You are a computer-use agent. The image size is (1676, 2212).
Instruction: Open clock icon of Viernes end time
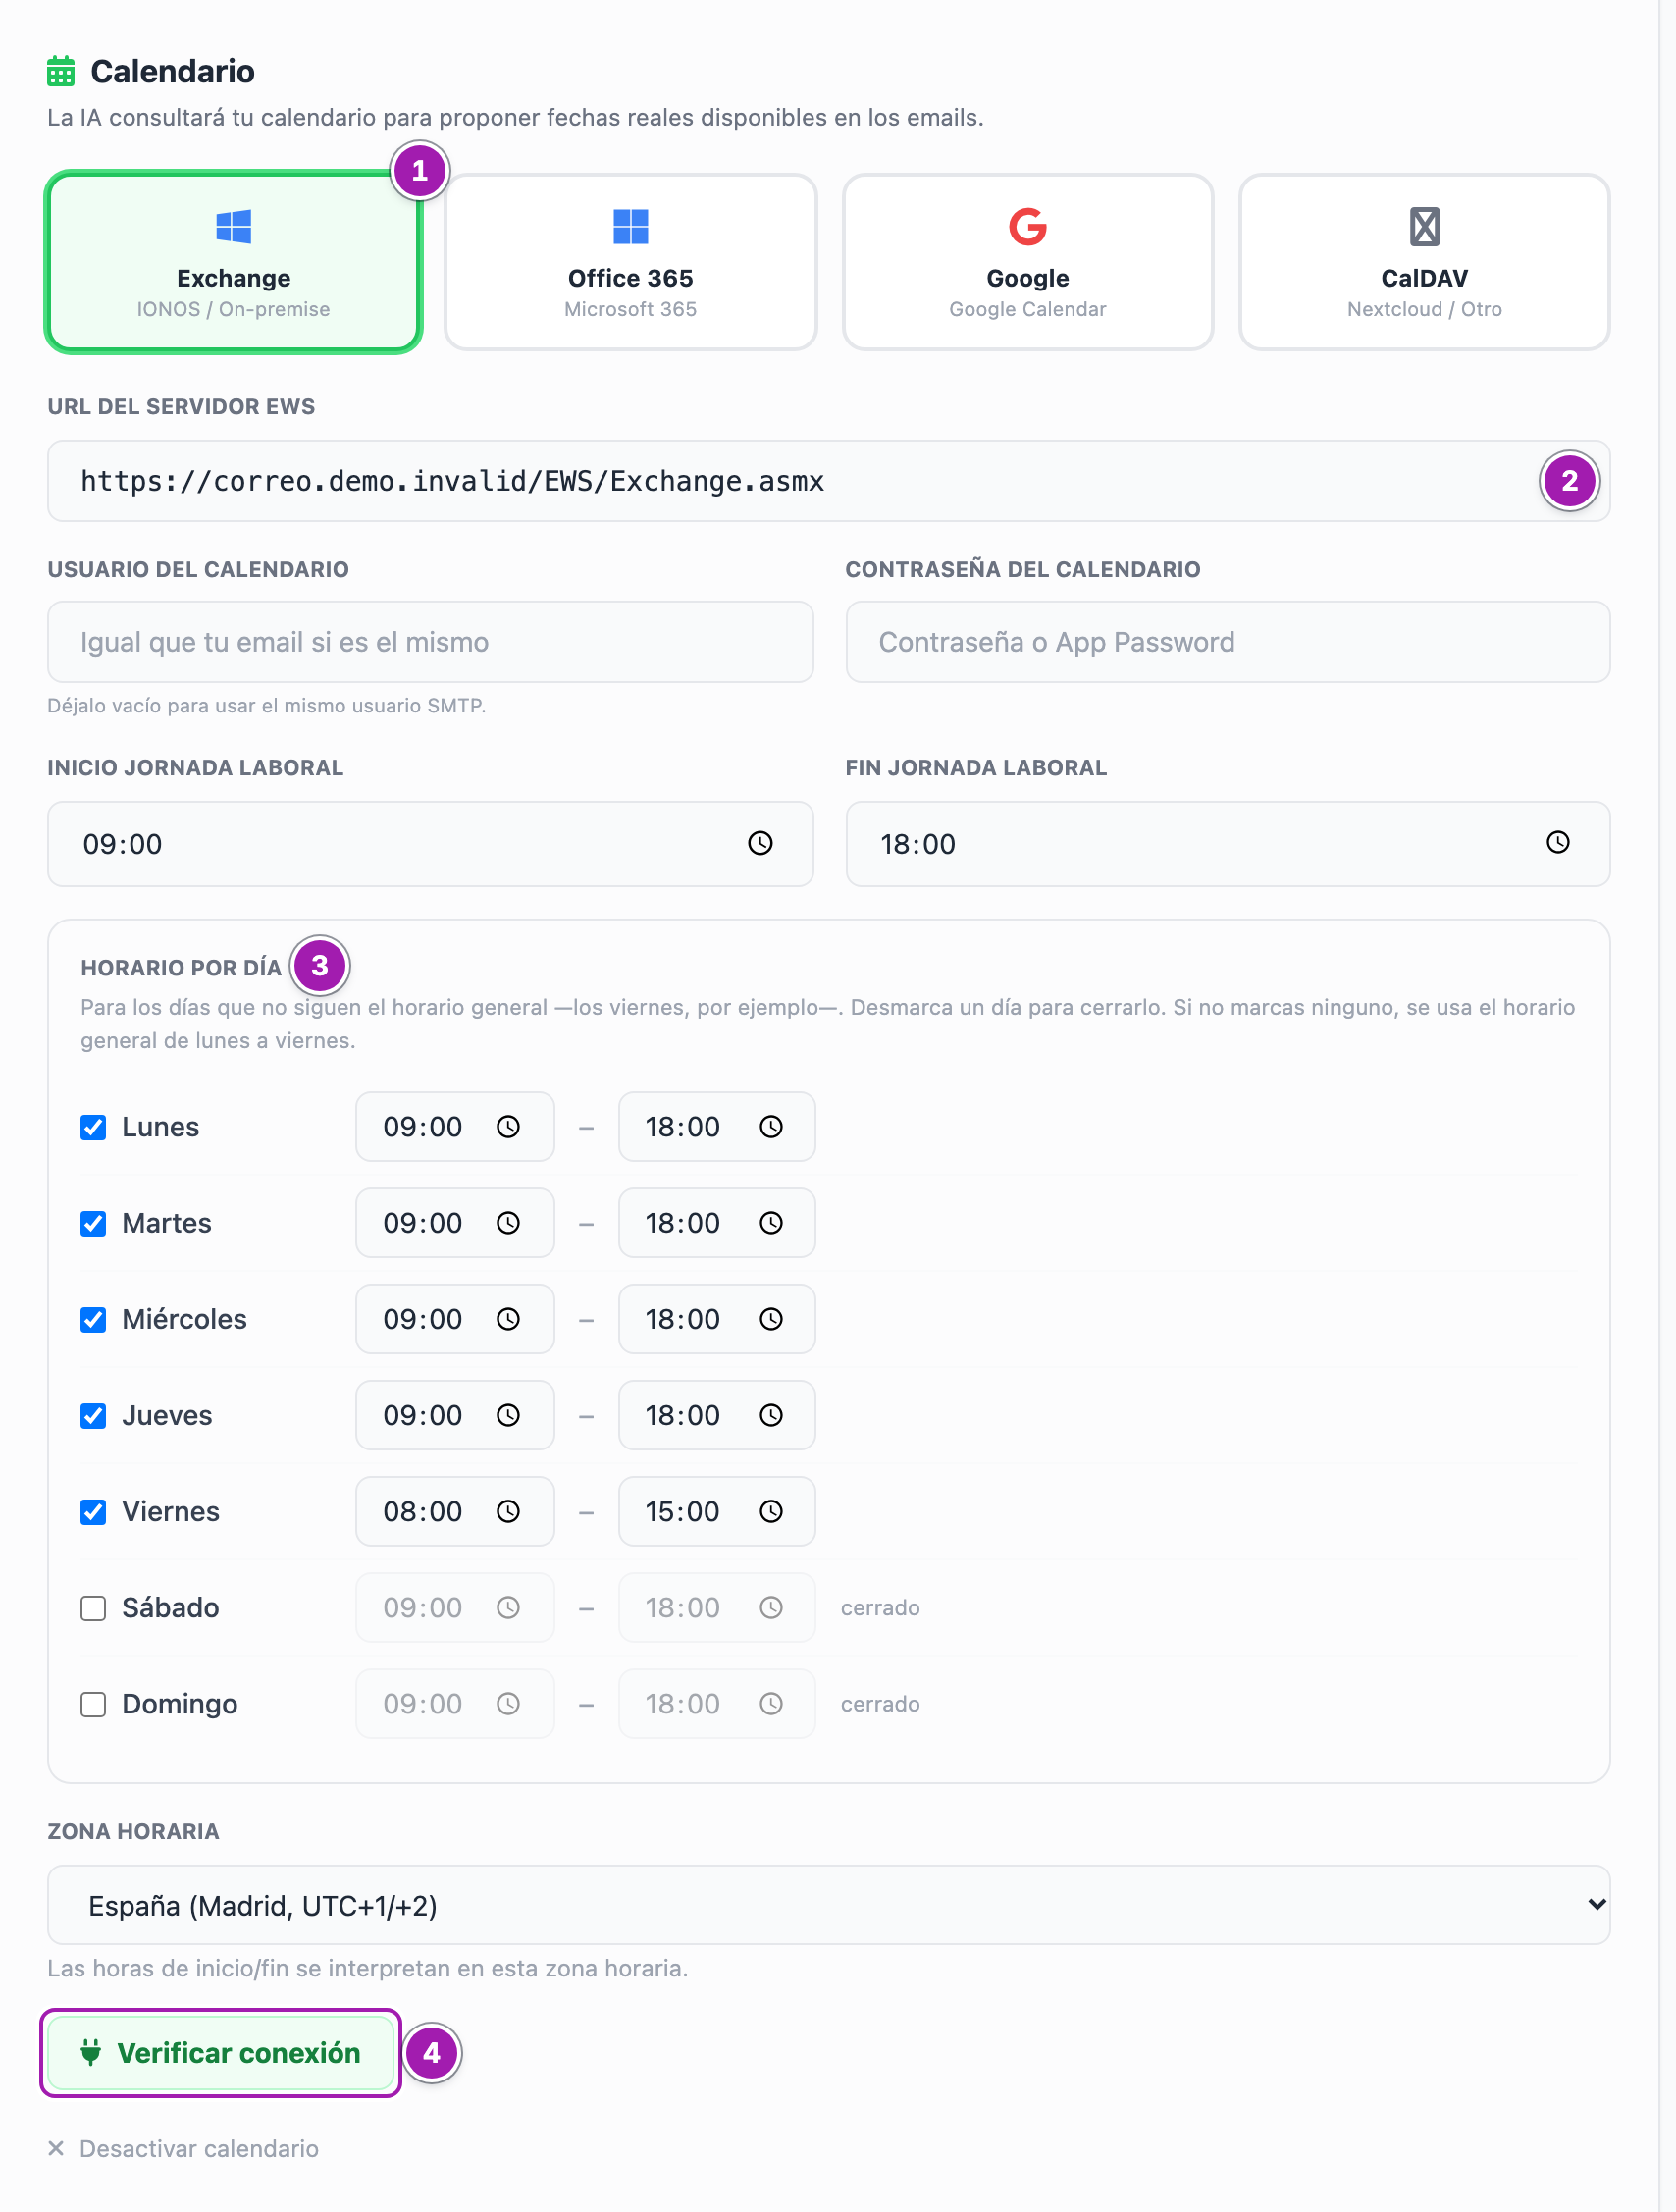point(770,1511)
